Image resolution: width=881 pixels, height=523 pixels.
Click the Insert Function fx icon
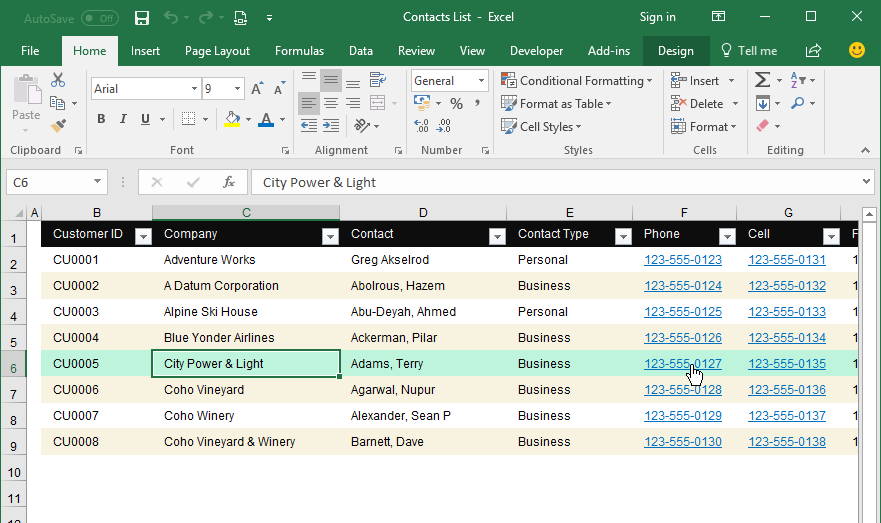[229, 182]
